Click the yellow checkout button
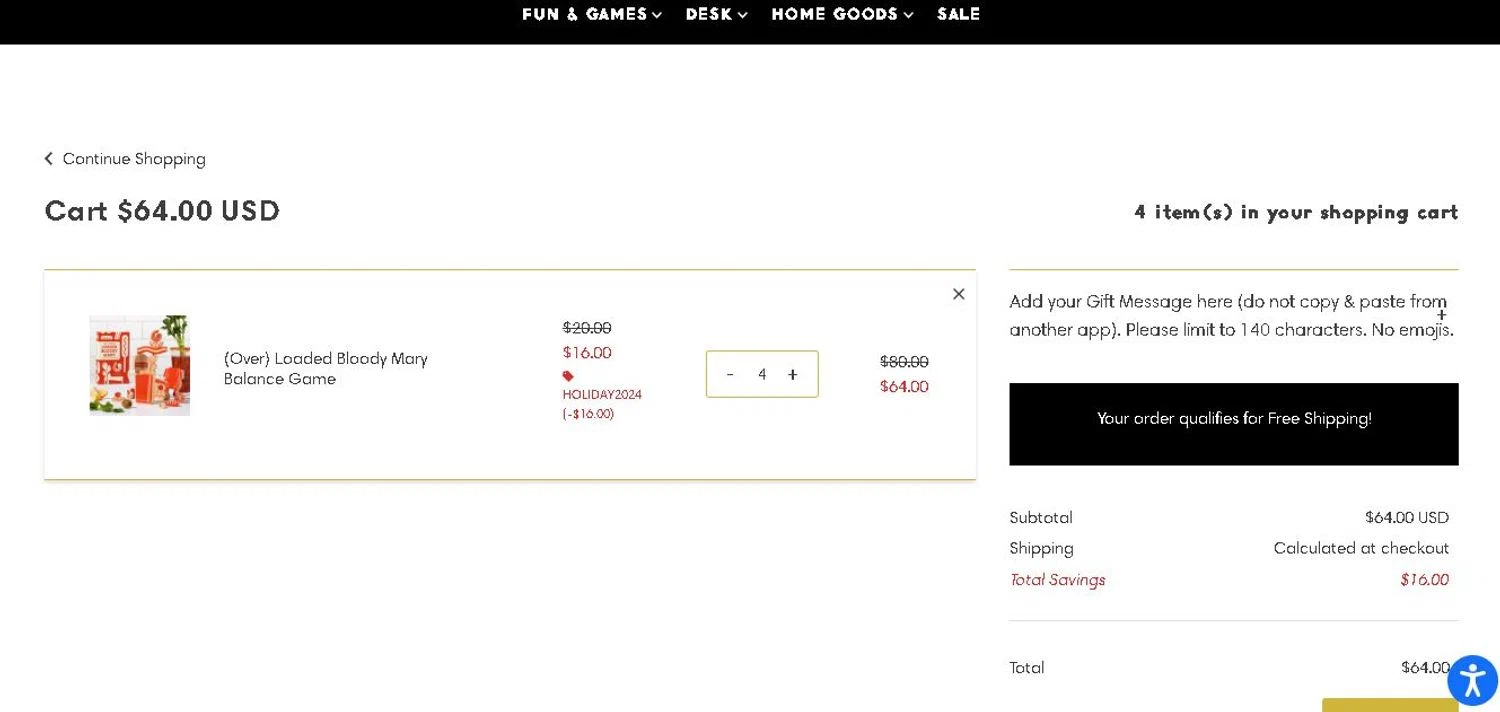 click(1389, 706)
